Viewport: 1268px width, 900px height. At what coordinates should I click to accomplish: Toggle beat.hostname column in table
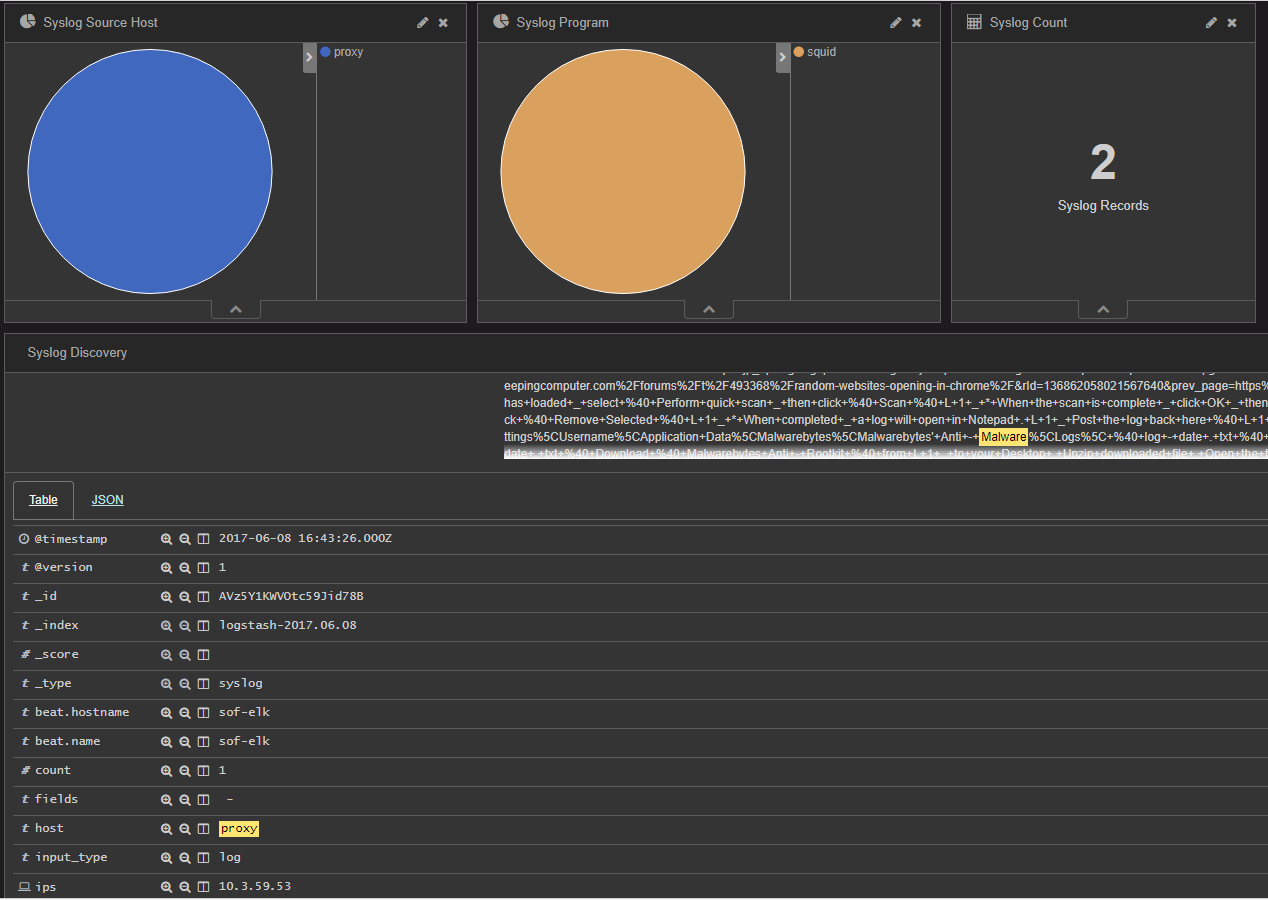coord(203,713)
